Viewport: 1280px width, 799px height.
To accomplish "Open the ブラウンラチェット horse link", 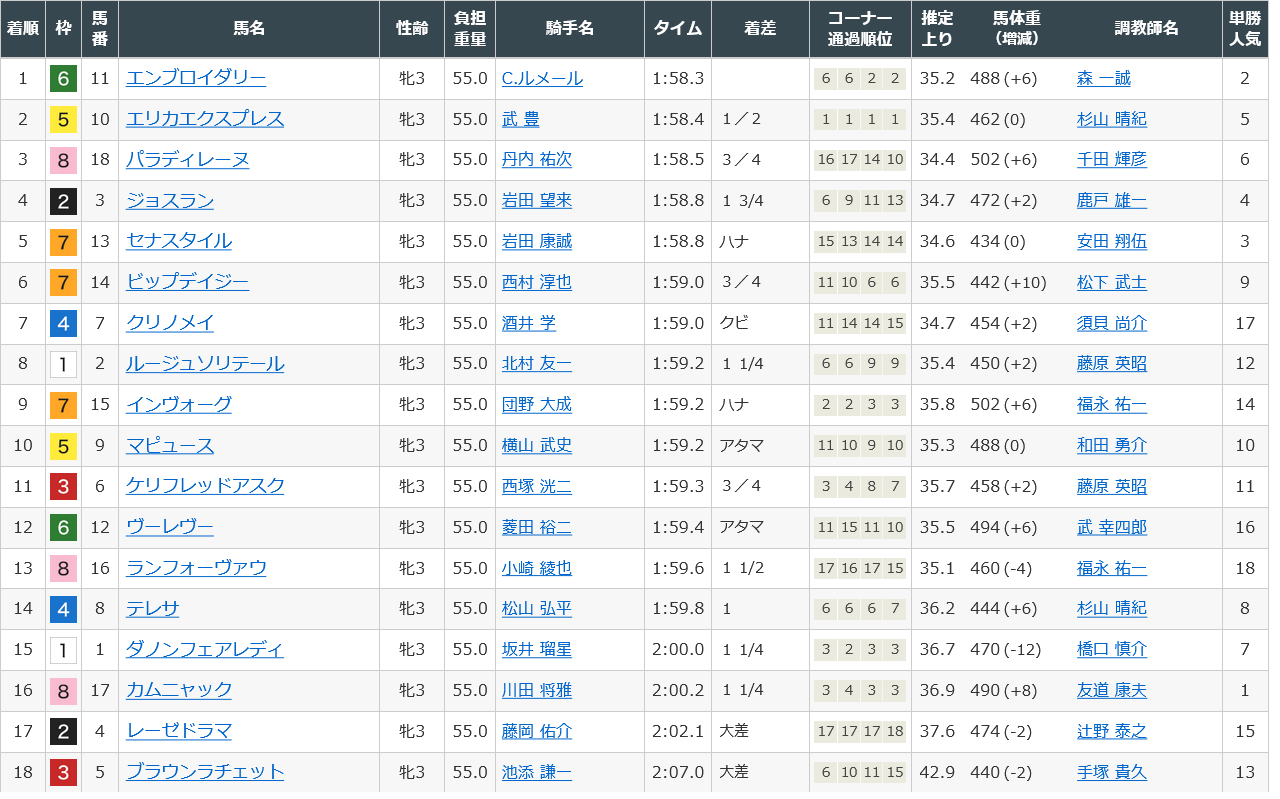I will [204, 772].
